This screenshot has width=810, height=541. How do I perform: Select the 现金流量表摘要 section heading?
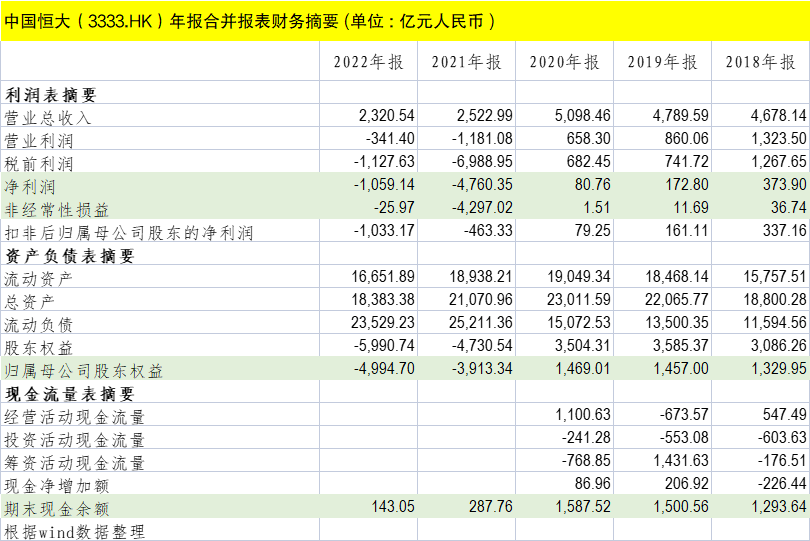69,394
